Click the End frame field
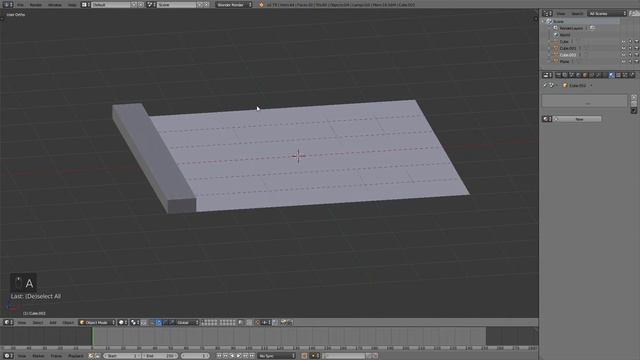Viewport: 640px width, 360px height. pyautogui.click(x=160, y=356)
